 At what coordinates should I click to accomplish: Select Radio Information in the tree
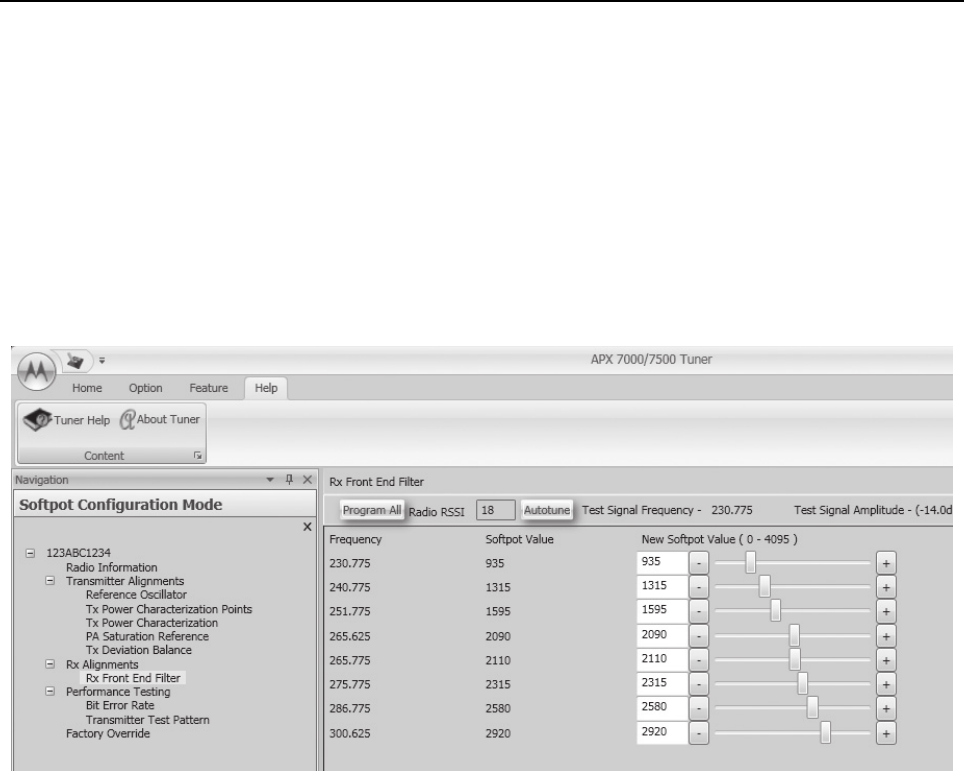(111, 567)
